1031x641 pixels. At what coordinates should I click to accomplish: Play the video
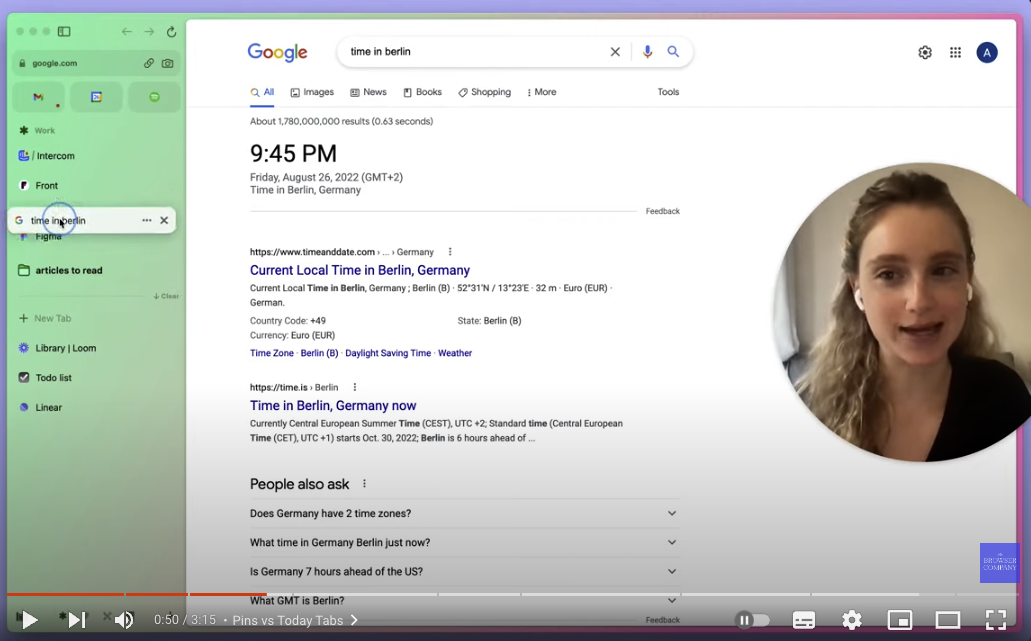click(x=28, y=619)
